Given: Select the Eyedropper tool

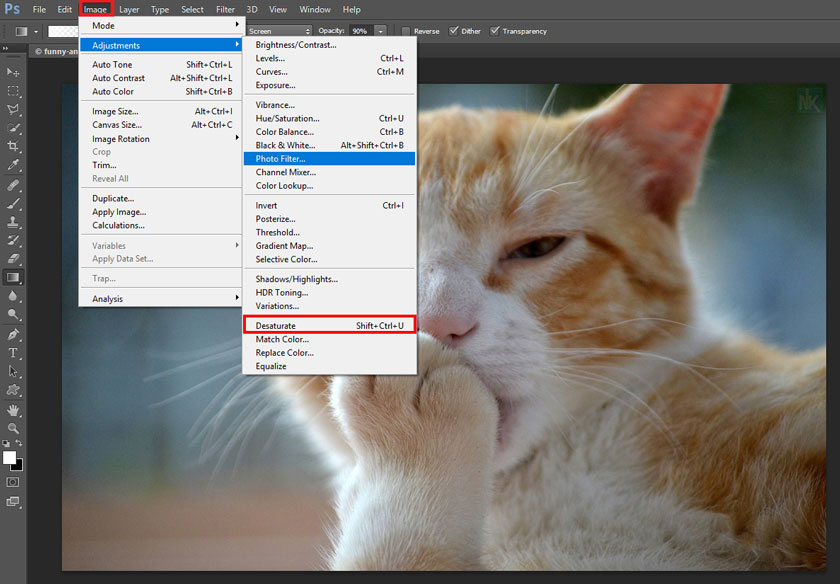Looking at the screenshot, I should [13, 165].
